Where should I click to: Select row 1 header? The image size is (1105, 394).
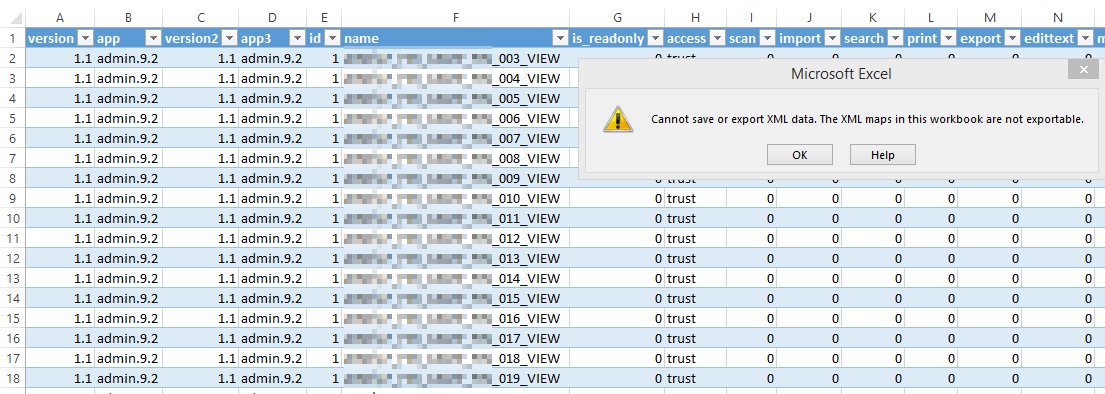(13, 38)
